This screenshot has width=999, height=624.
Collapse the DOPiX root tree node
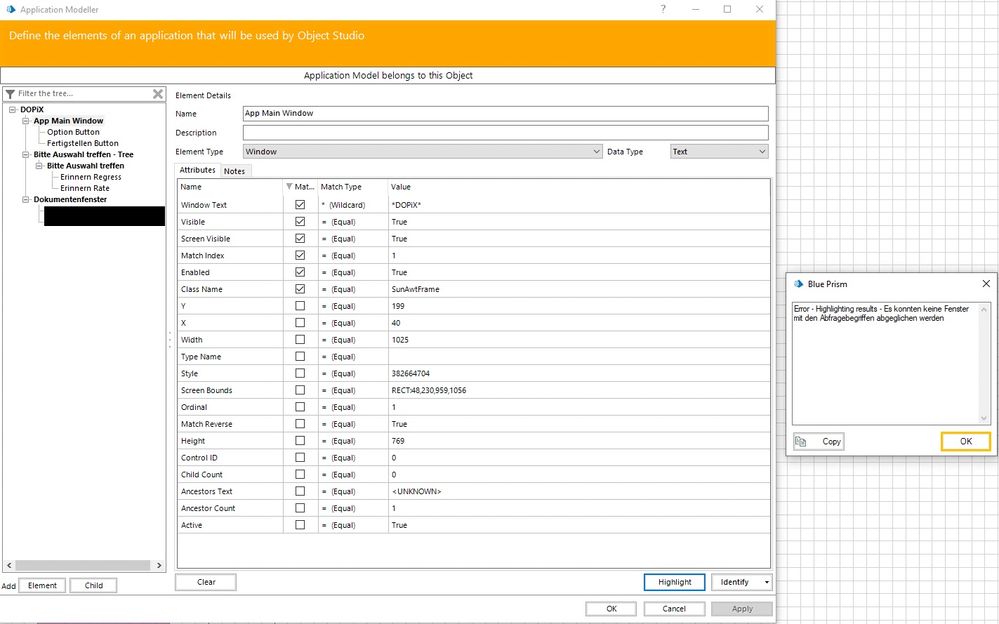(12, 109)
